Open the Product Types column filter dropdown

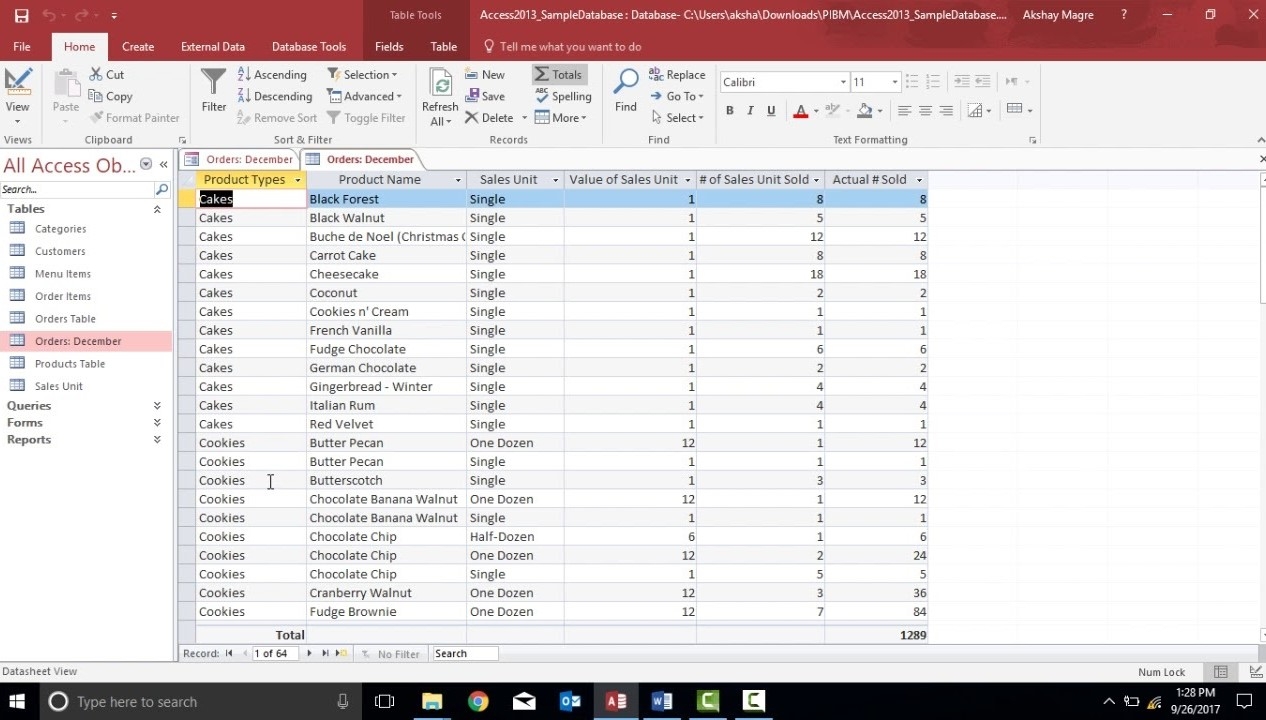click(x=297, y=180)
